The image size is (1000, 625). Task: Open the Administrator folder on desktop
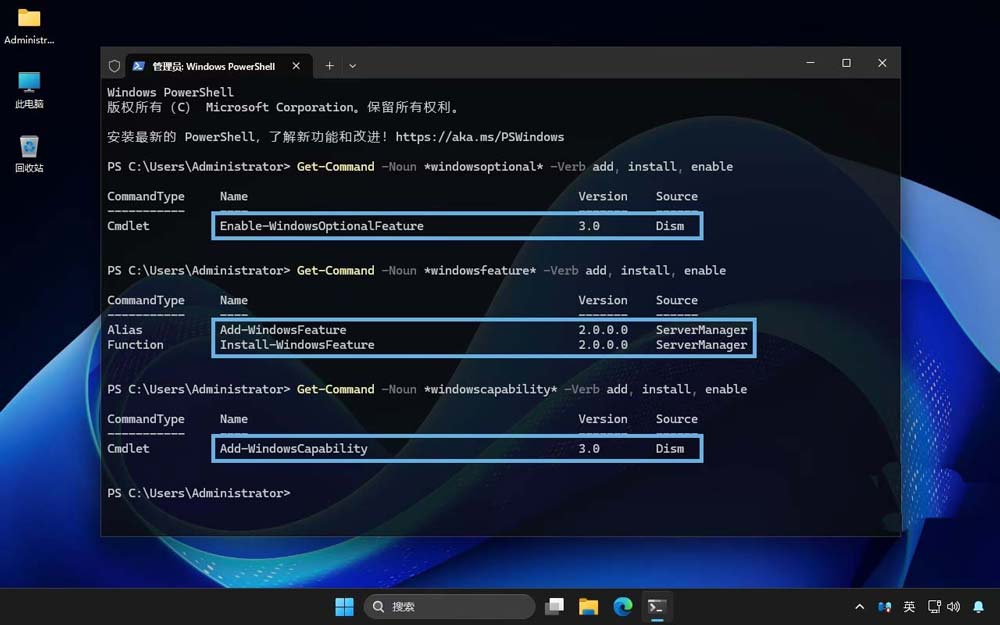[29, 26]
